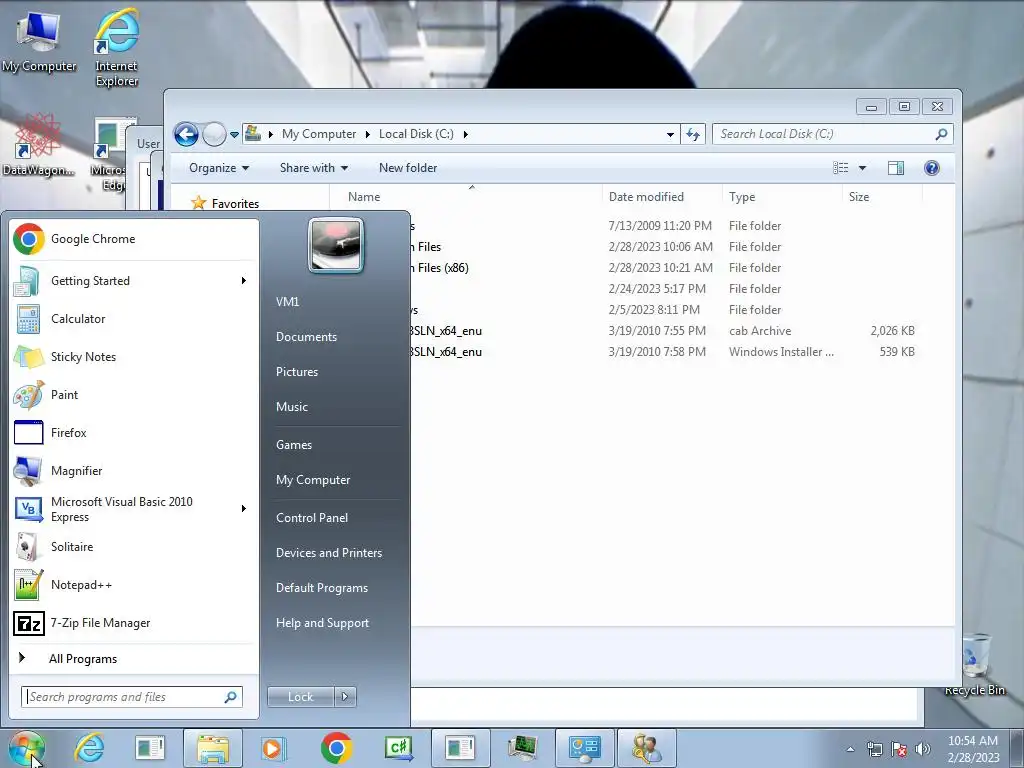The height and width of the screenshot is (768, 1024).
Task: Open address bar history dropdown
Action: pos(670,135)
